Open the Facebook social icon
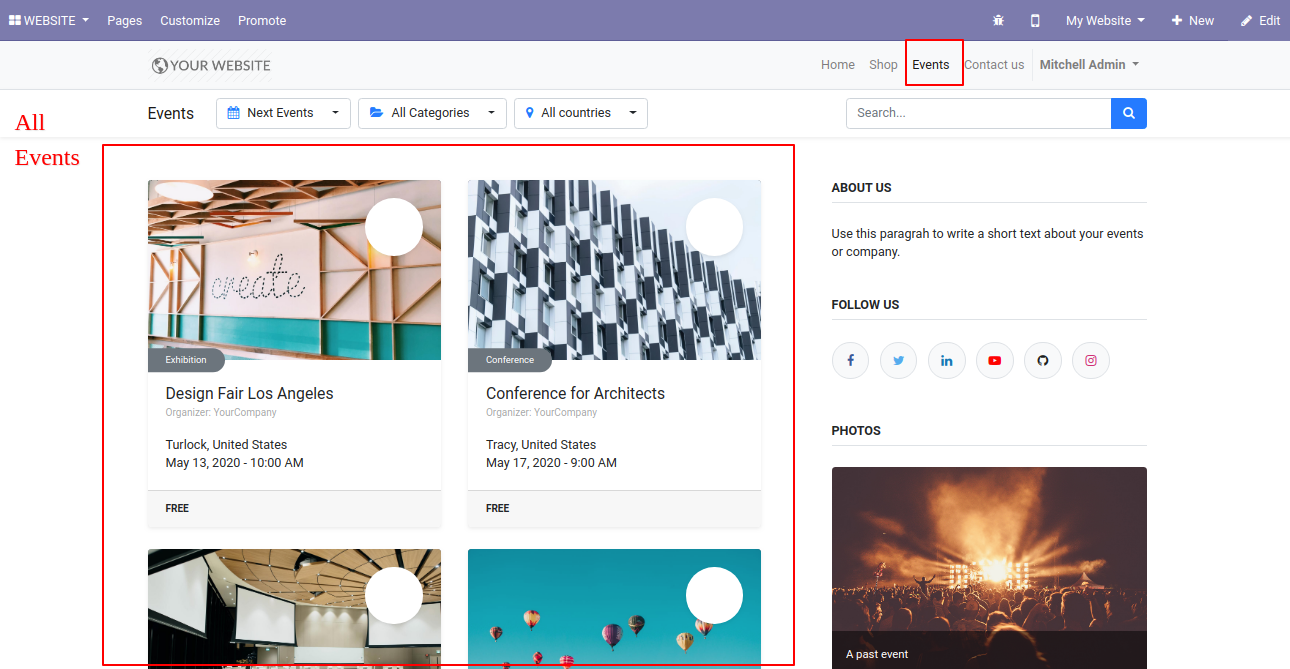This screenshot has height=669, width=1290. (851, 360)
